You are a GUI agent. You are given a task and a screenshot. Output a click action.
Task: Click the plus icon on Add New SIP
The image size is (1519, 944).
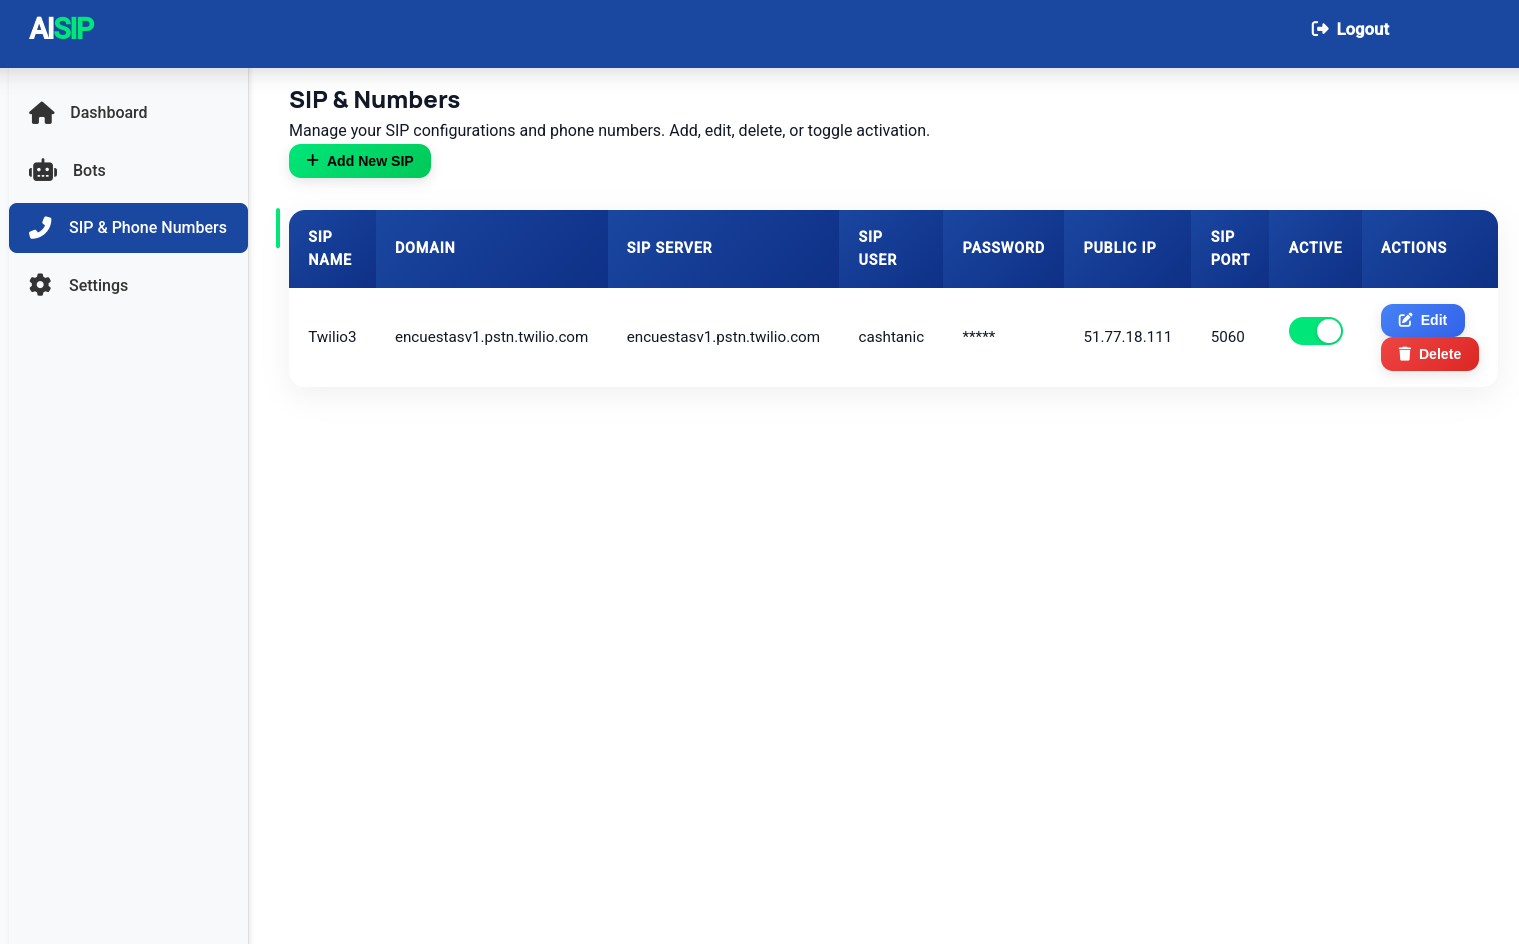(x=312, y=161)
